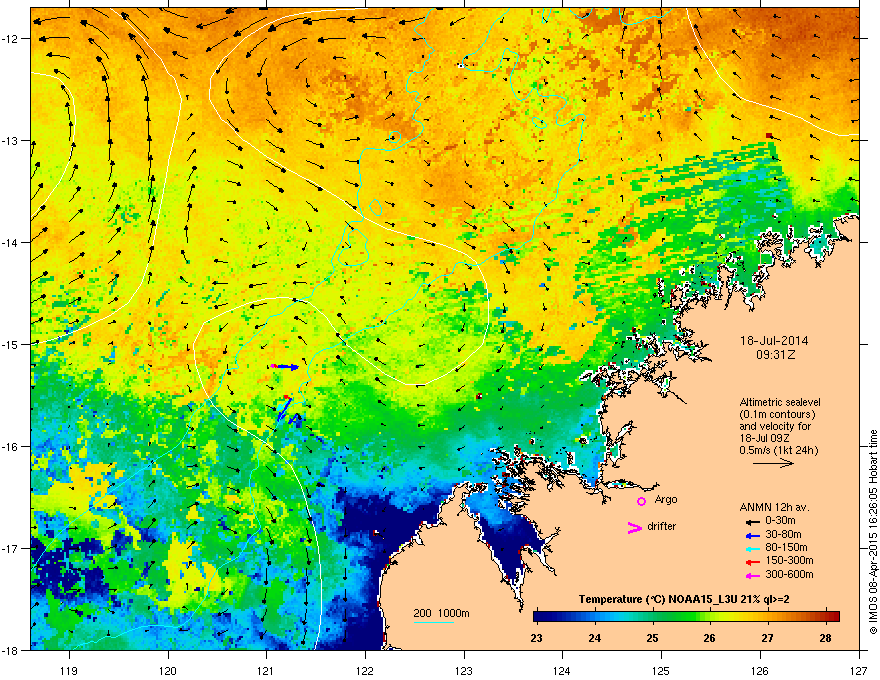Click the time text '09:31Z'
The width and height of the screenshot is (880, 680).
[775, 355]
